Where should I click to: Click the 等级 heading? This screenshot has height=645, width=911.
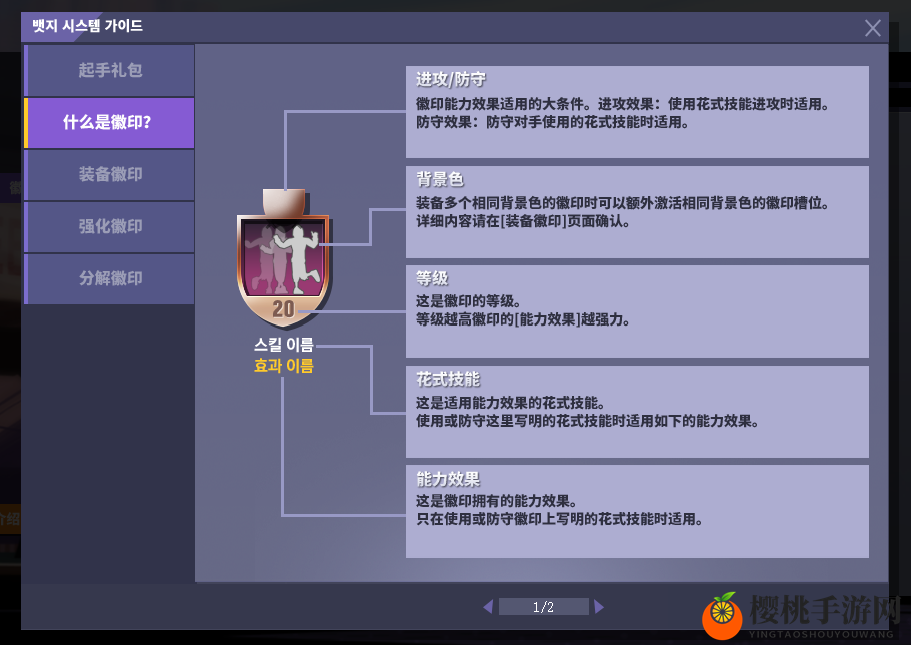[x=432, y=278]
